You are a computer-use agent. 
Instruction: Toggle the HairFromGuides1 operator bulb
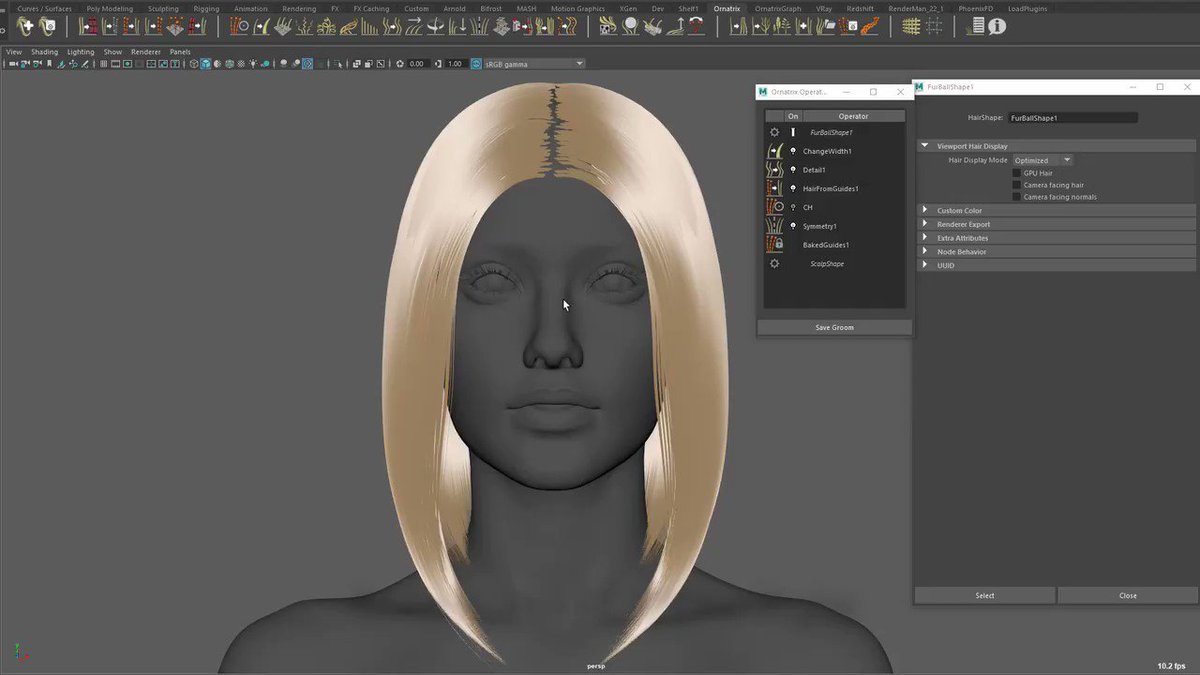[x=793, y=188]
